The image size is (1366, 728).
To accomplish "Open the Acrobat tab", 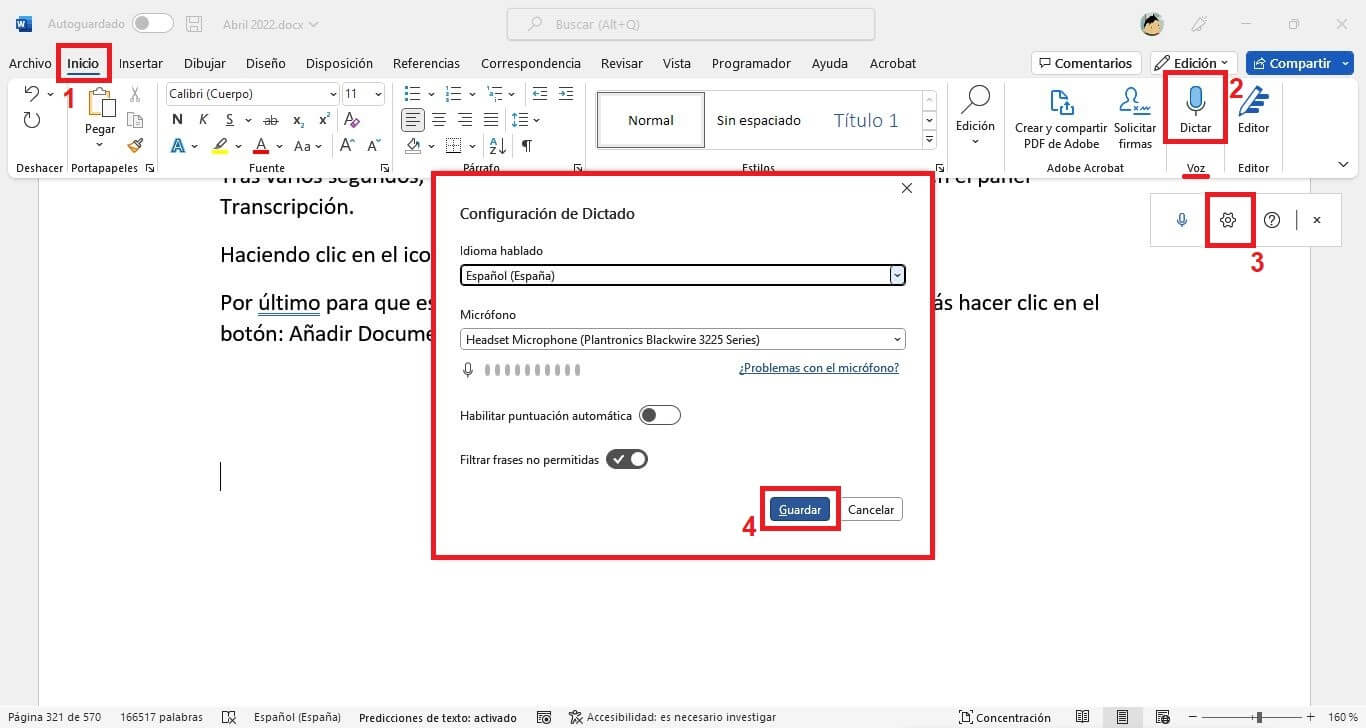I will tap(893, 63).
